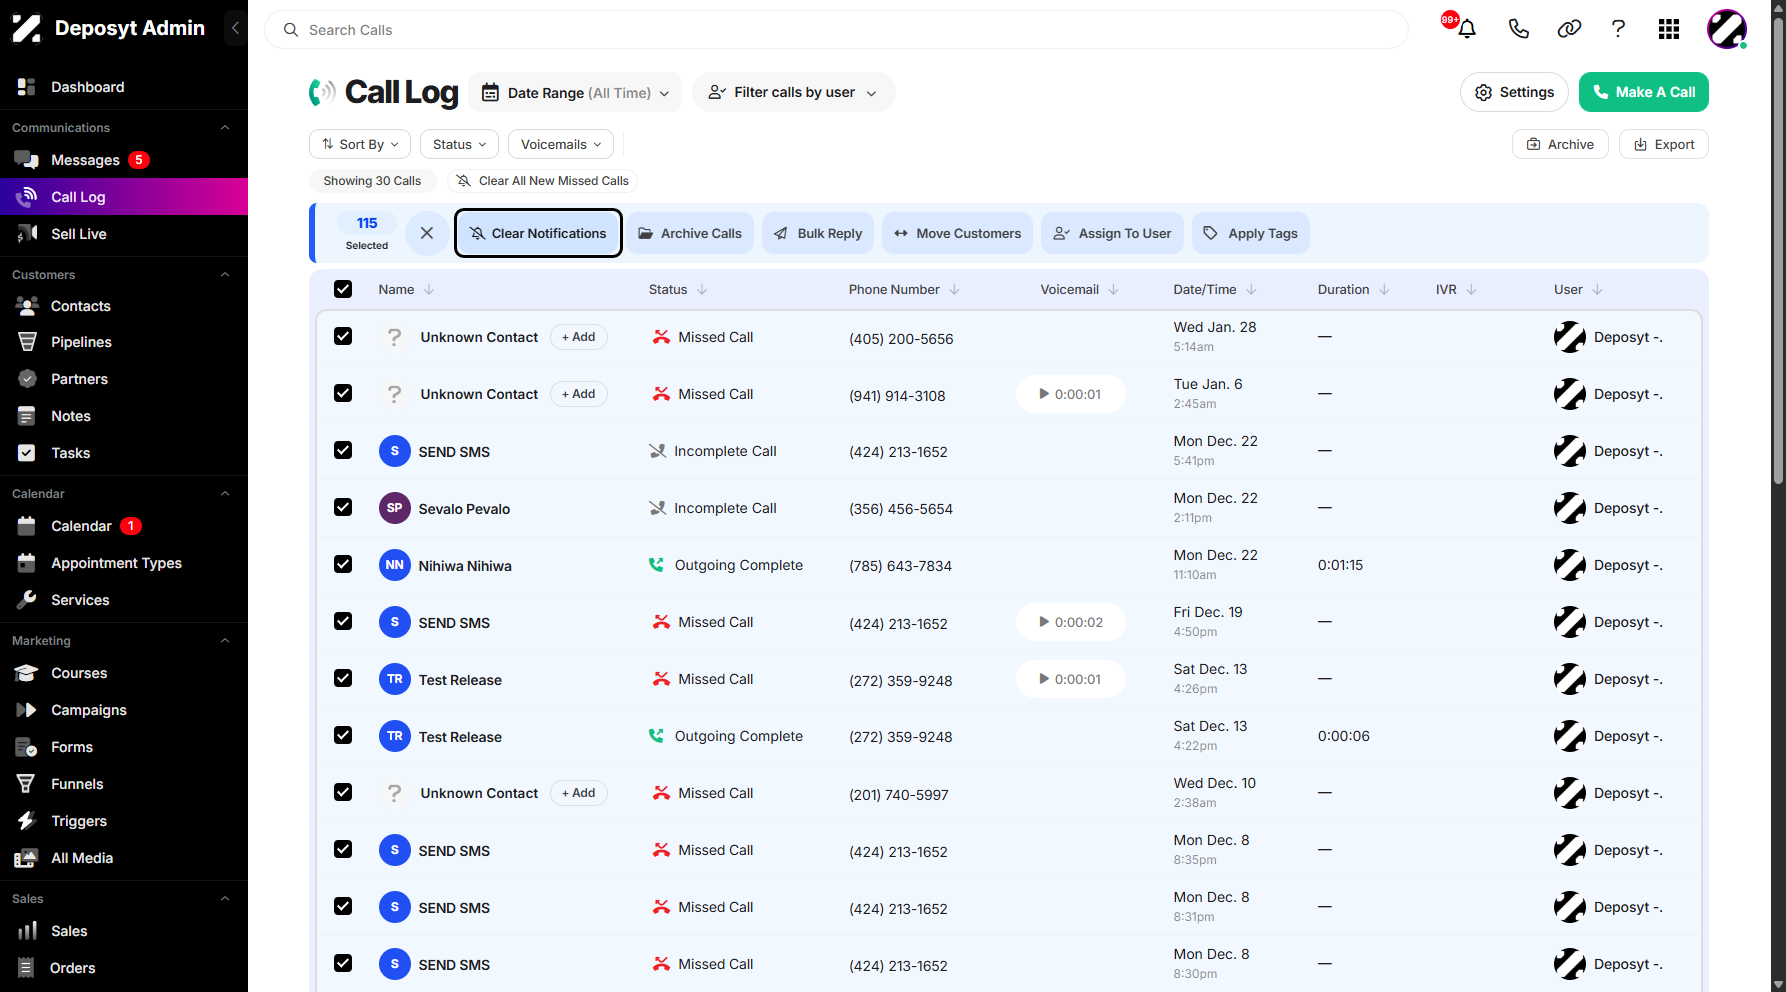Click the NN avatar for Nihiwa Nihiwa
The height and width of the screenshot is (992, 1786).
[x=395, y=565]
